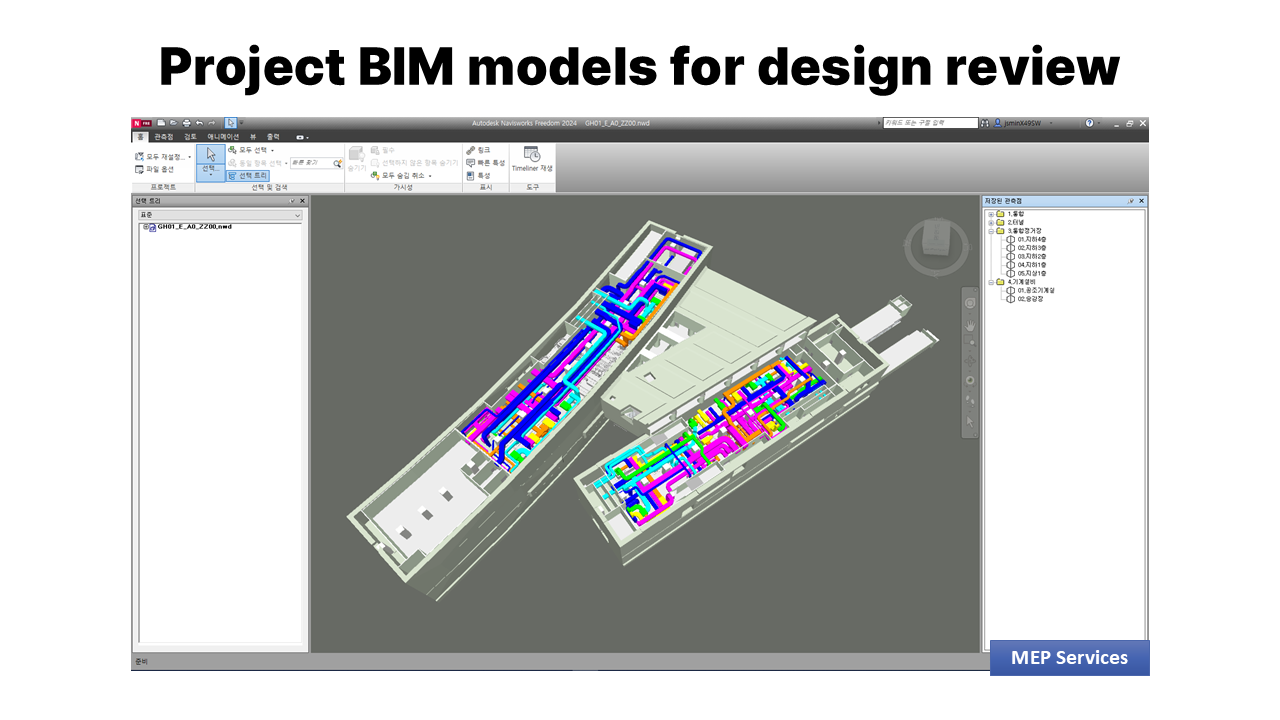Collapse the 3.통합정거장 folder

[990, 231]
